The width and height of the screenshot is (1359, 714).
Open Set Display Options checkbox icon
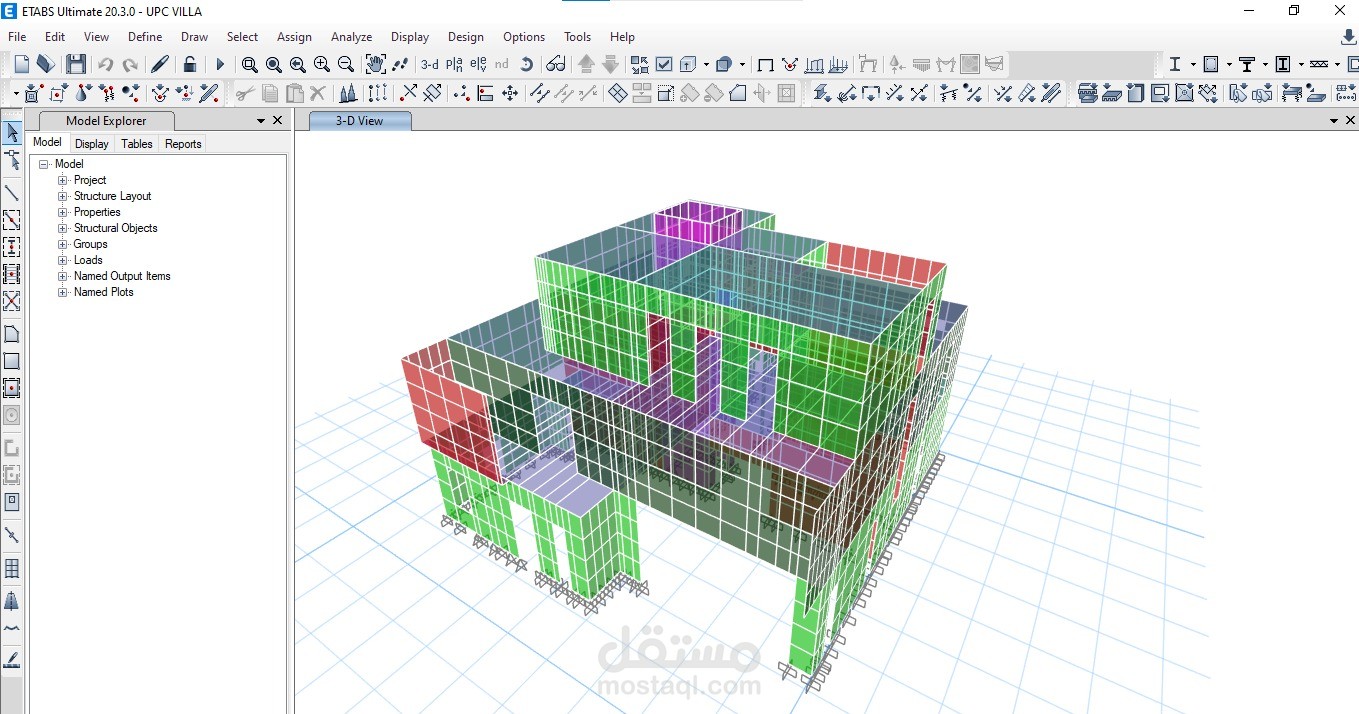point(663,64)
